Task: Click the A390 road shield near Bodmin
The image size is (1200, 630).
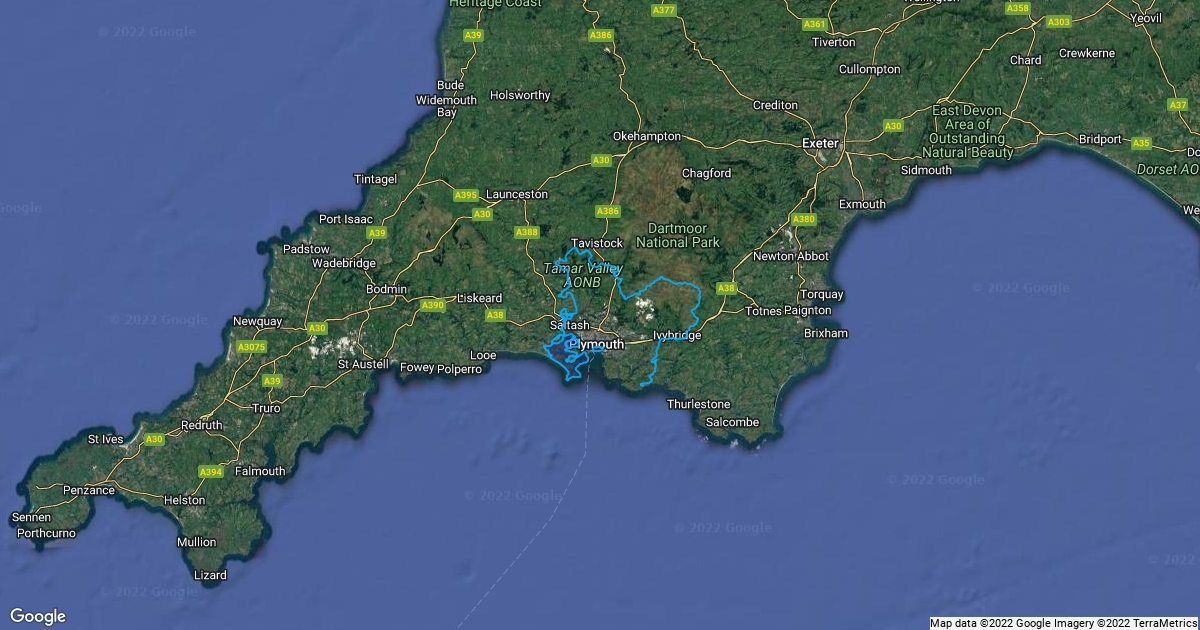Action: (x=433, y=305)
